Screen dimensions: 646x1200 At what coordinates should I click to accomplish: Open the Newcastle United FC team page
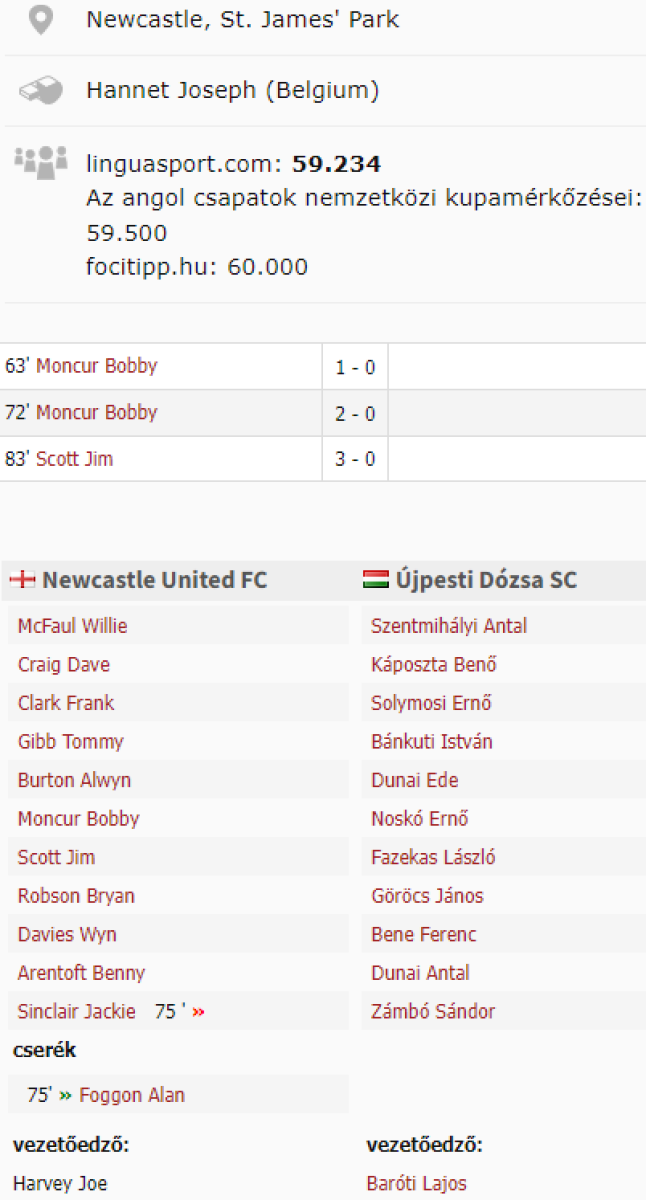(154, 580)
